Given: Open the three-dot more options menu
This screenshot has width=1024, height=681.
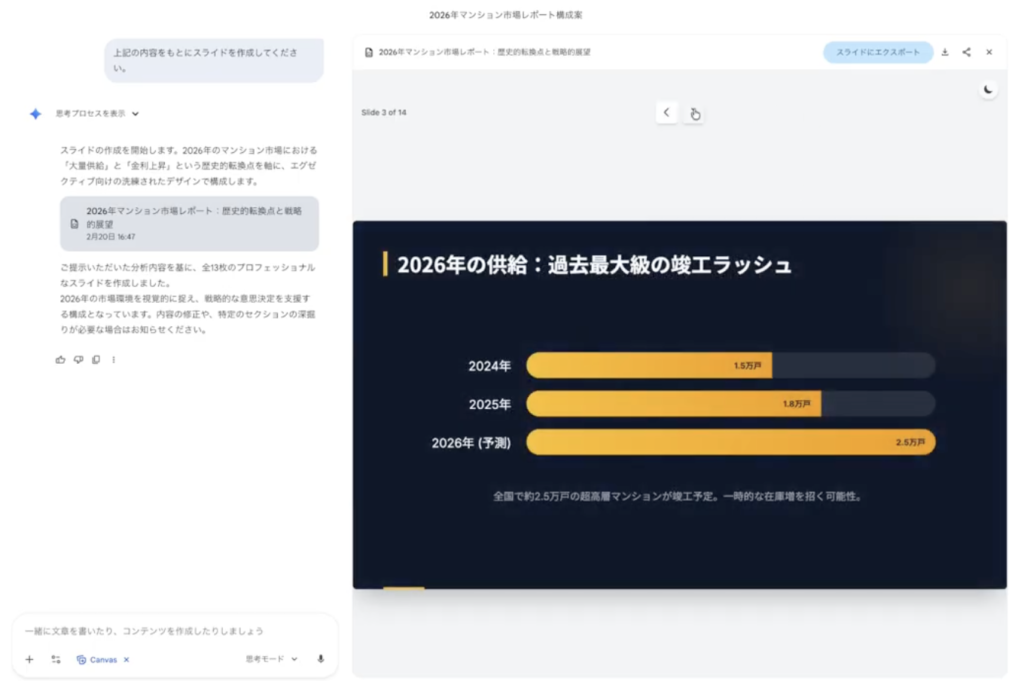Looking at the screenshot, I should tap(114, 359).
